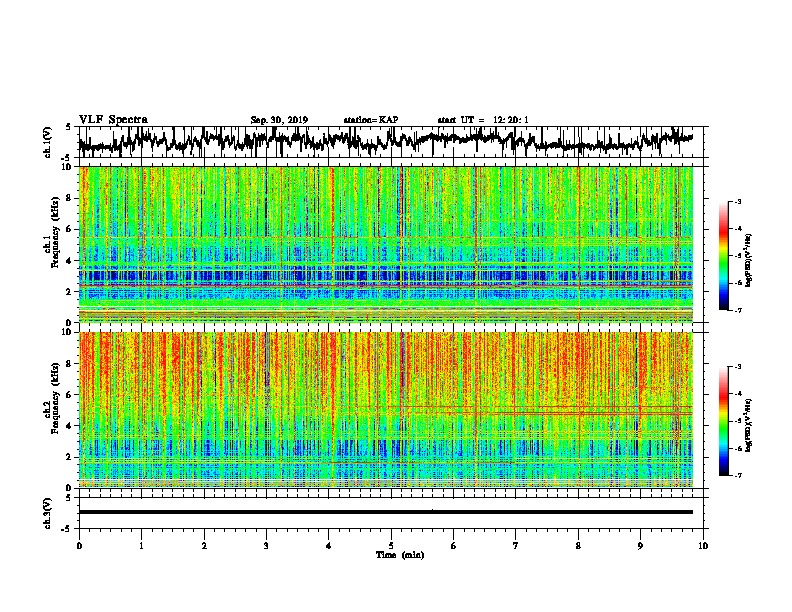792x612 pixels.
Task: Click the "ch.3(V)" axis label
Action: pyautogui.click(x=47, y=514)
